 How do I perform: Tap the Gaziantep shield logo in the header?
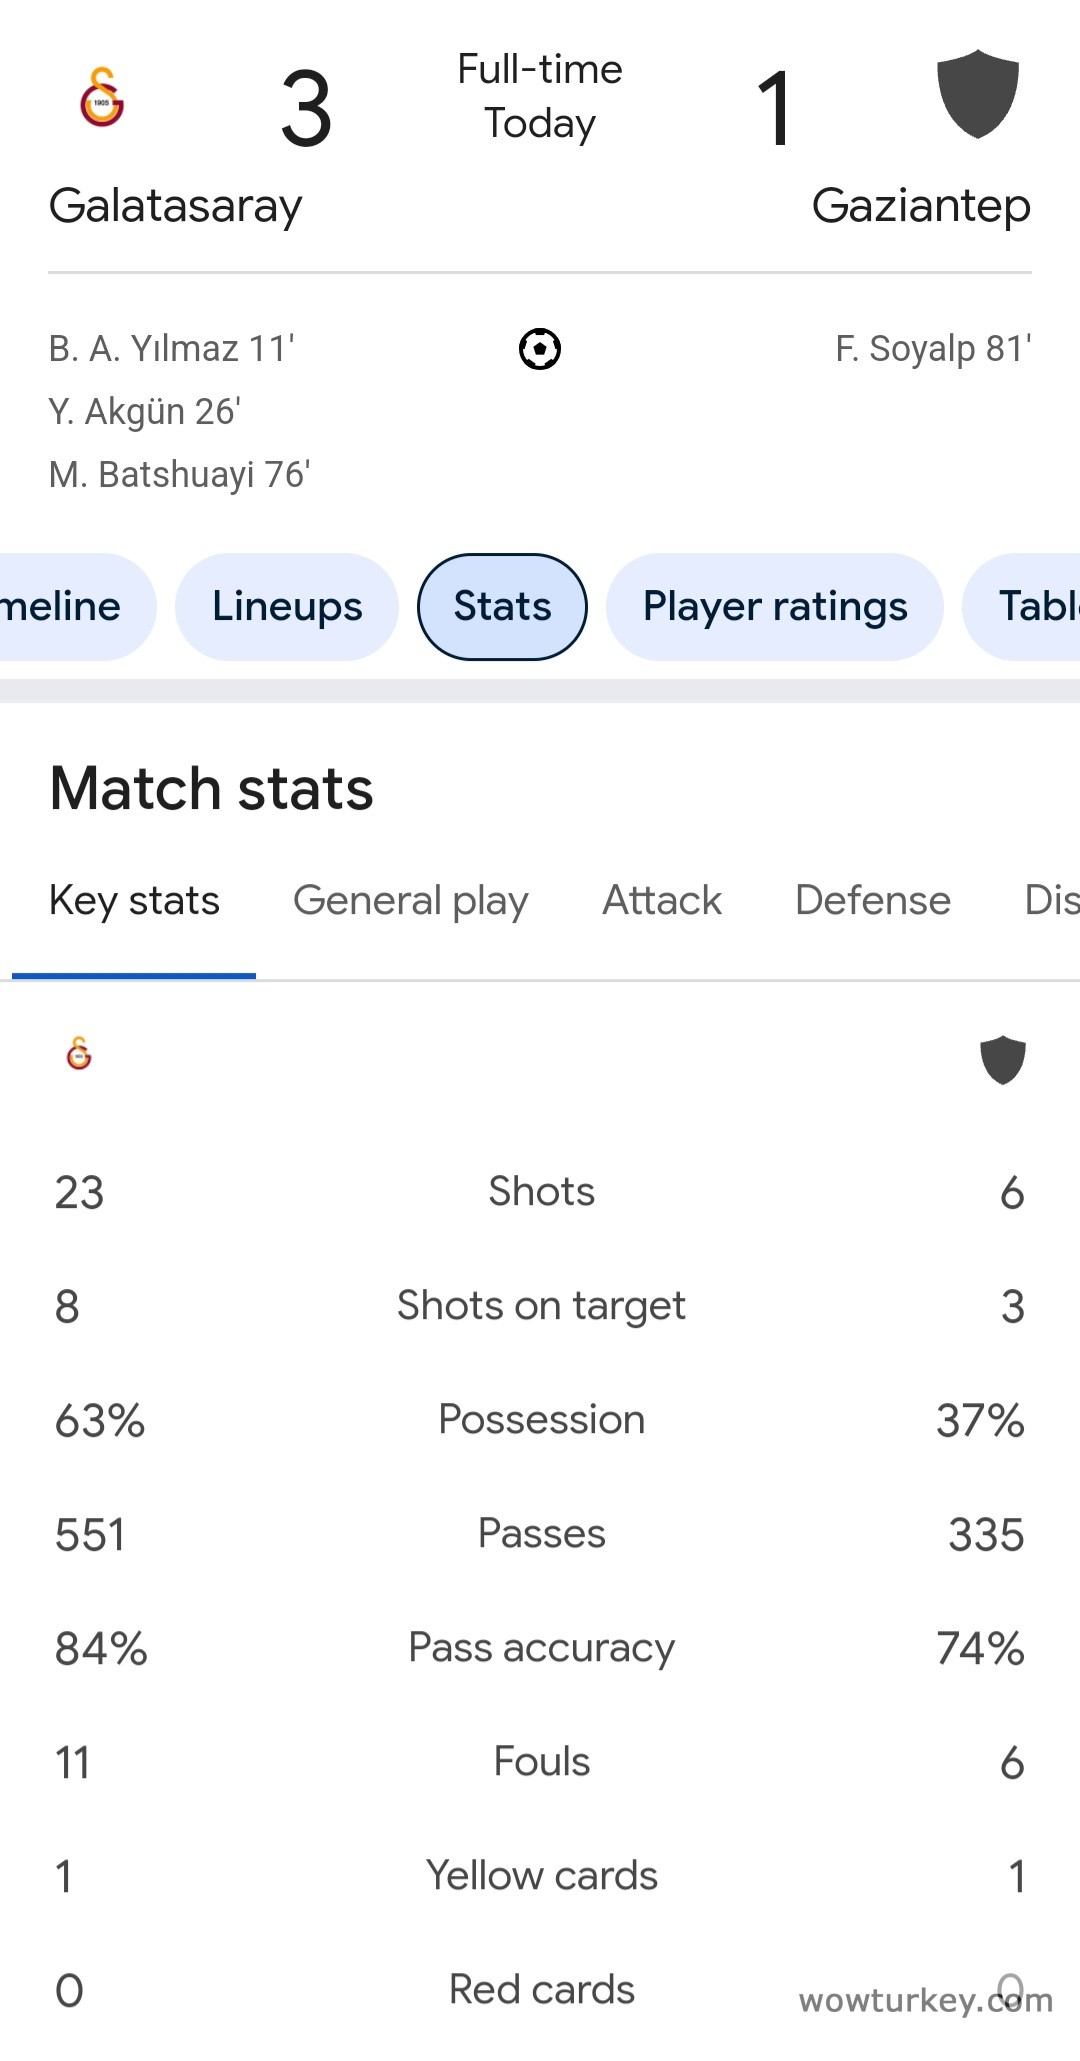[x=977, y=93]
